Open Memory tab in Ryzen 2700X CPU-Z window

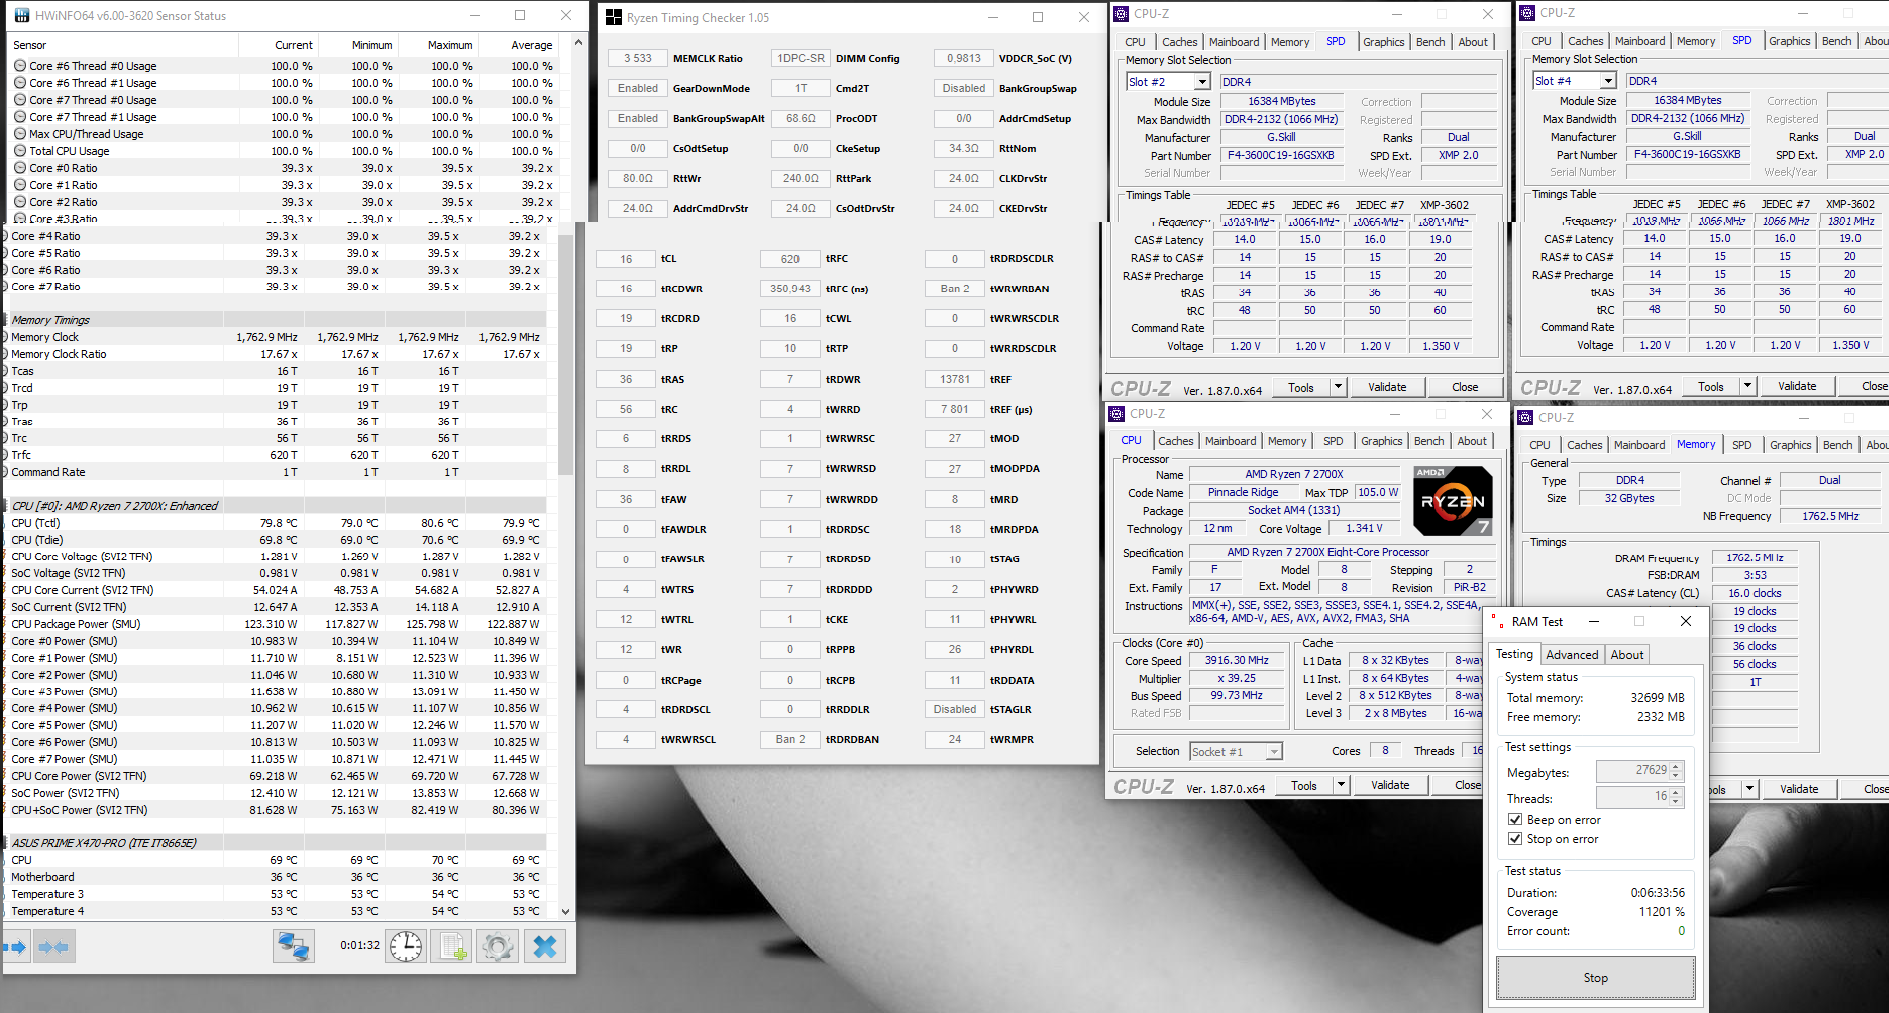click(1287, 441)
